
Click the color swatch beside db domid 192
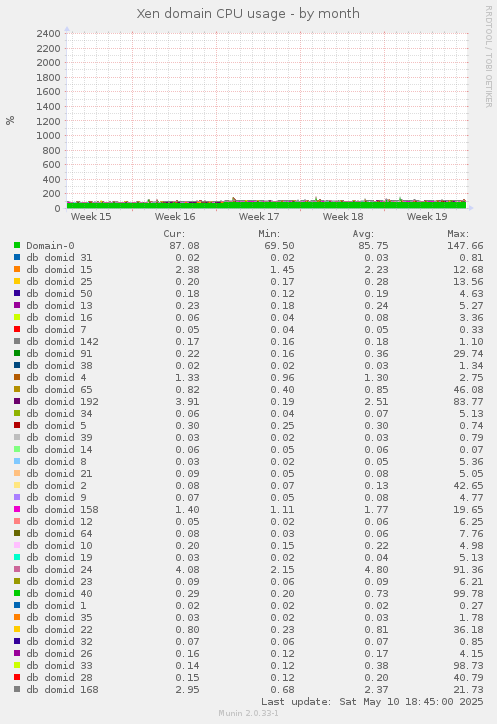coord(17,401)
